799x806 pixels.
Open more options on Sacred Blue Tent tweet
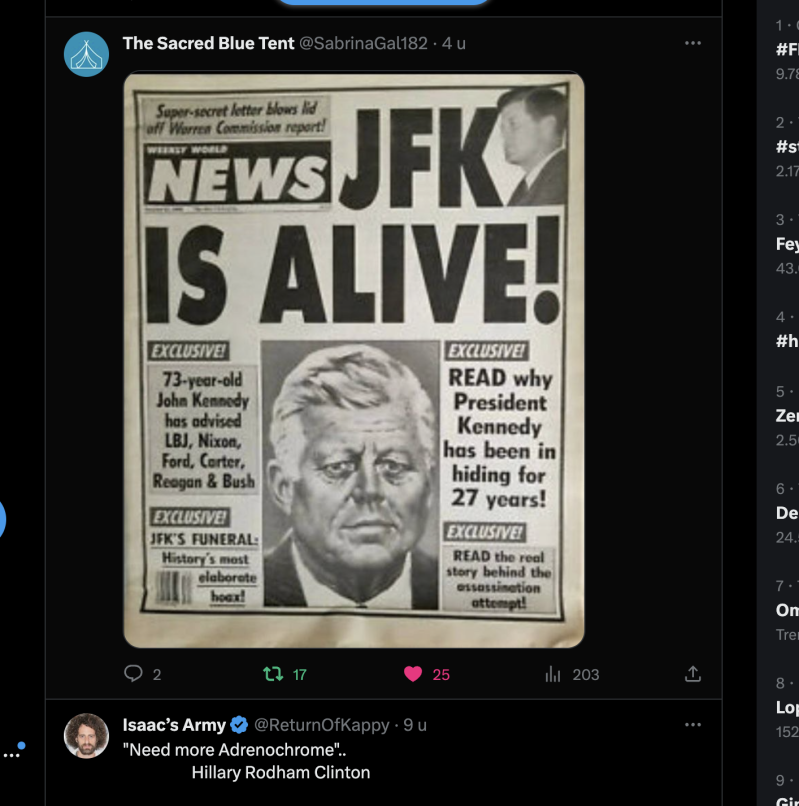tap(692, 43)
